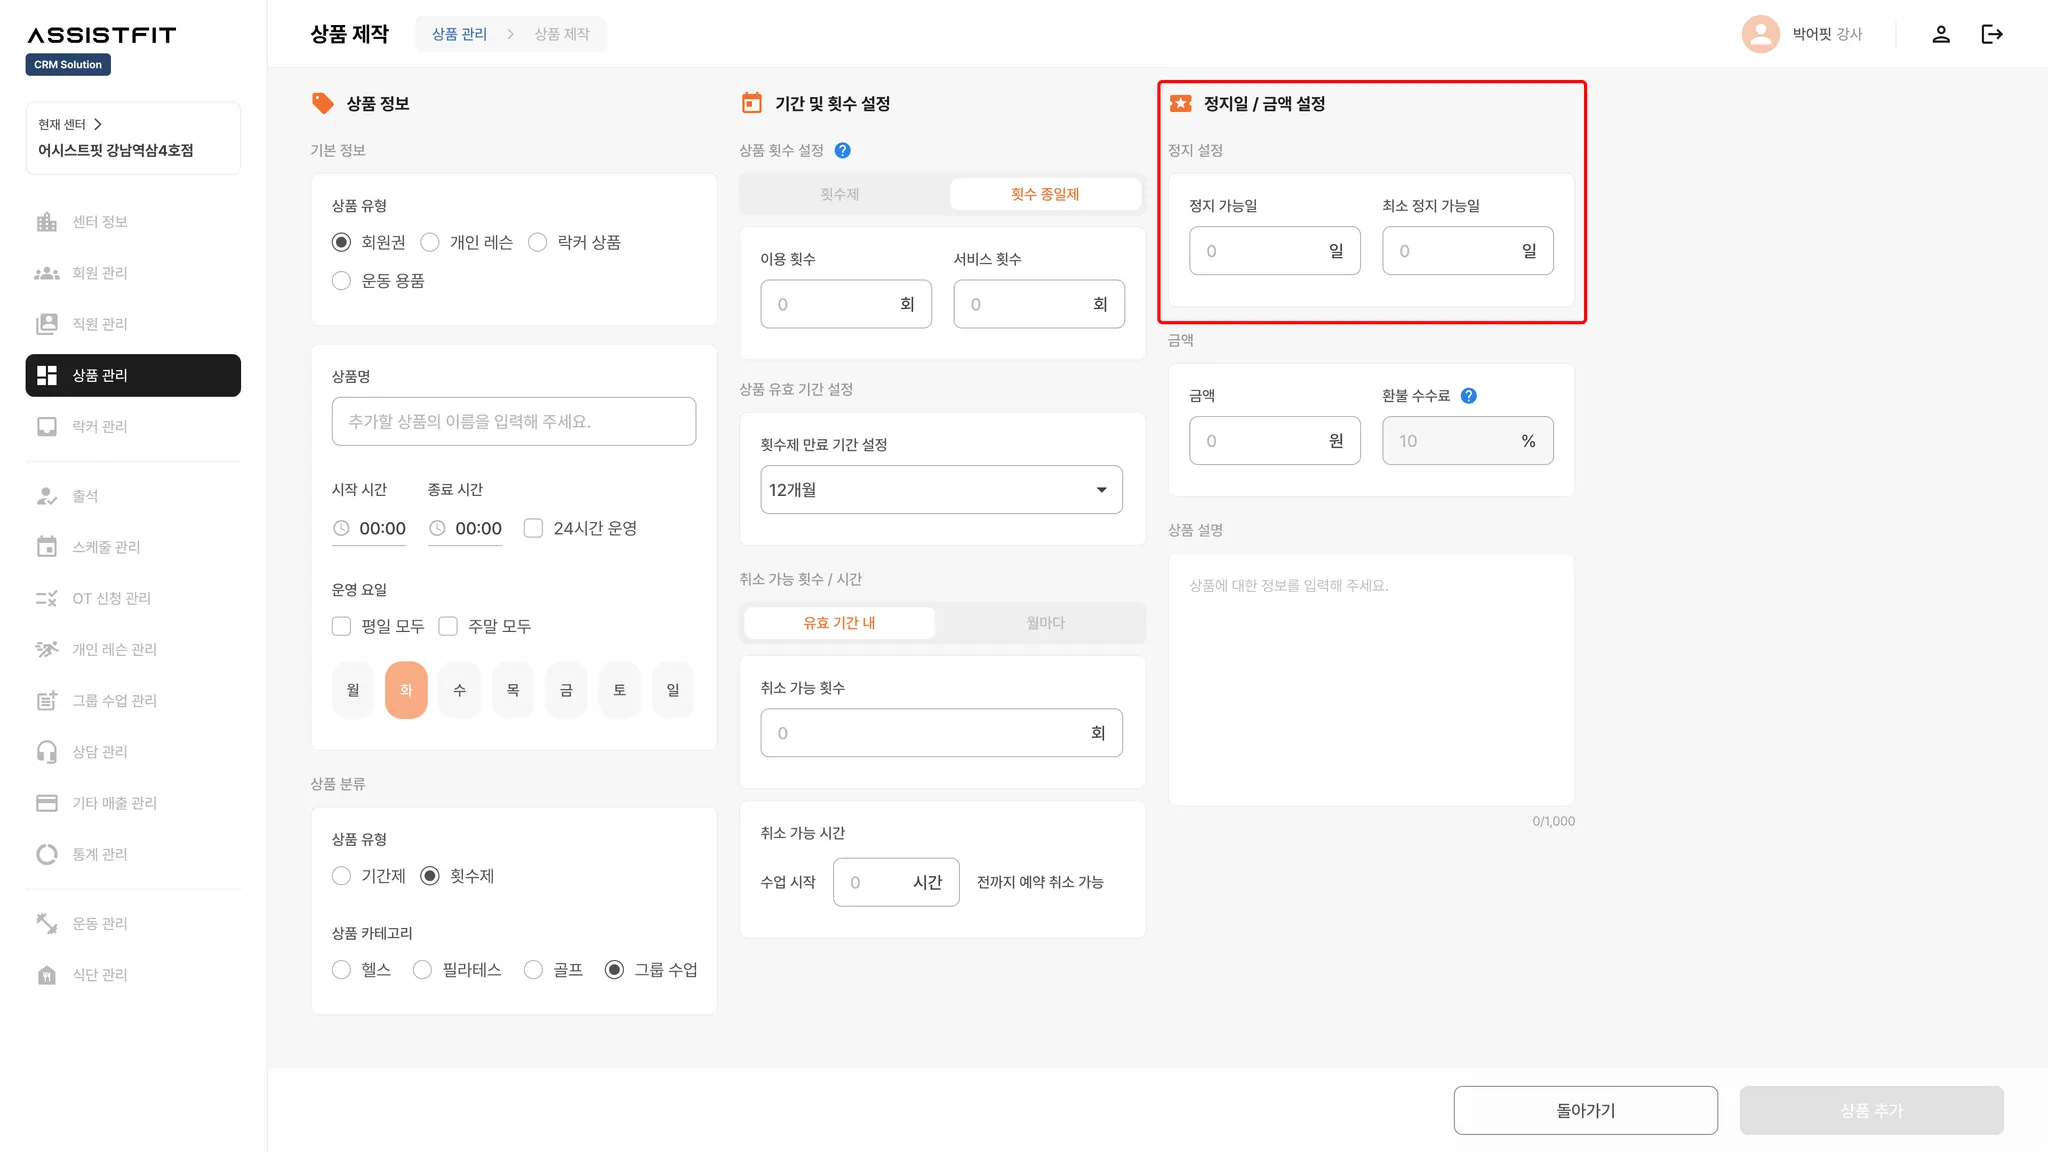Viewport: 2048px width, 1152px height.
Task: Open 상담 관리 headset sidebar item
Action: [47, 752]
